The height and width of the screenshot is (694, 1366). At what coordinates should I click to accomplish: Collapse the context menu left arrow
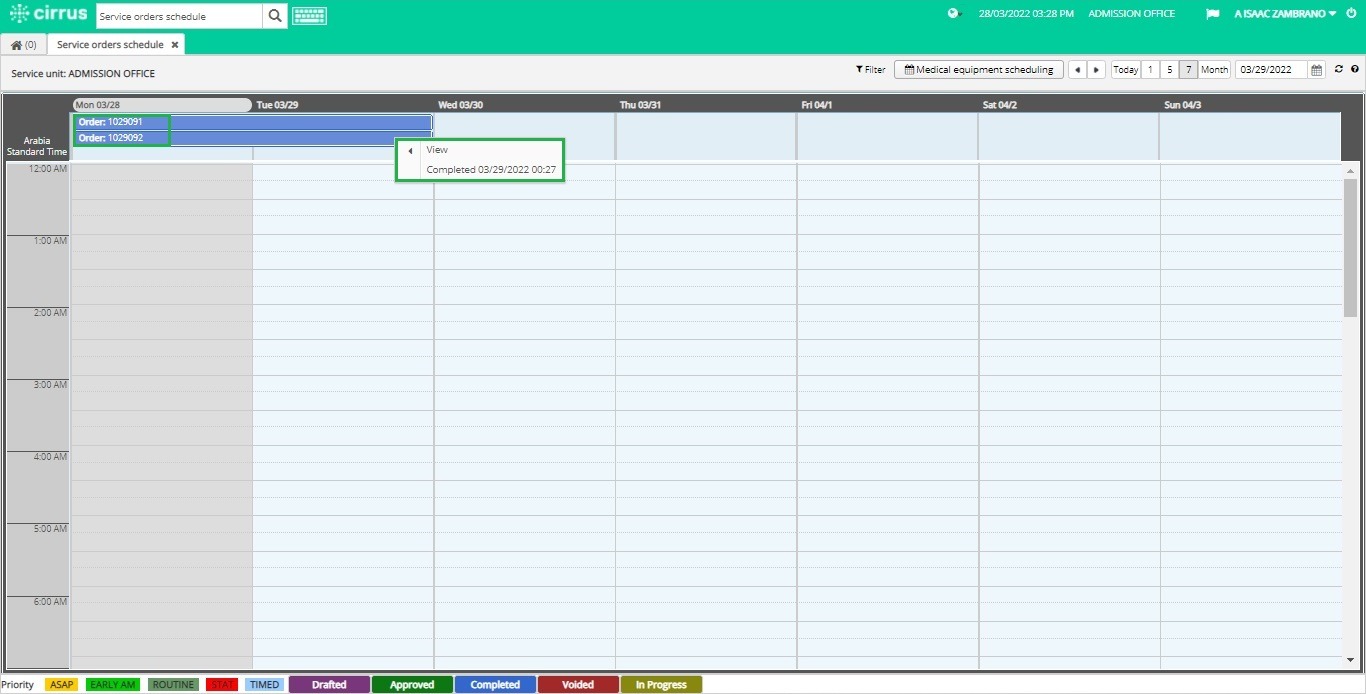click(410, 151)
